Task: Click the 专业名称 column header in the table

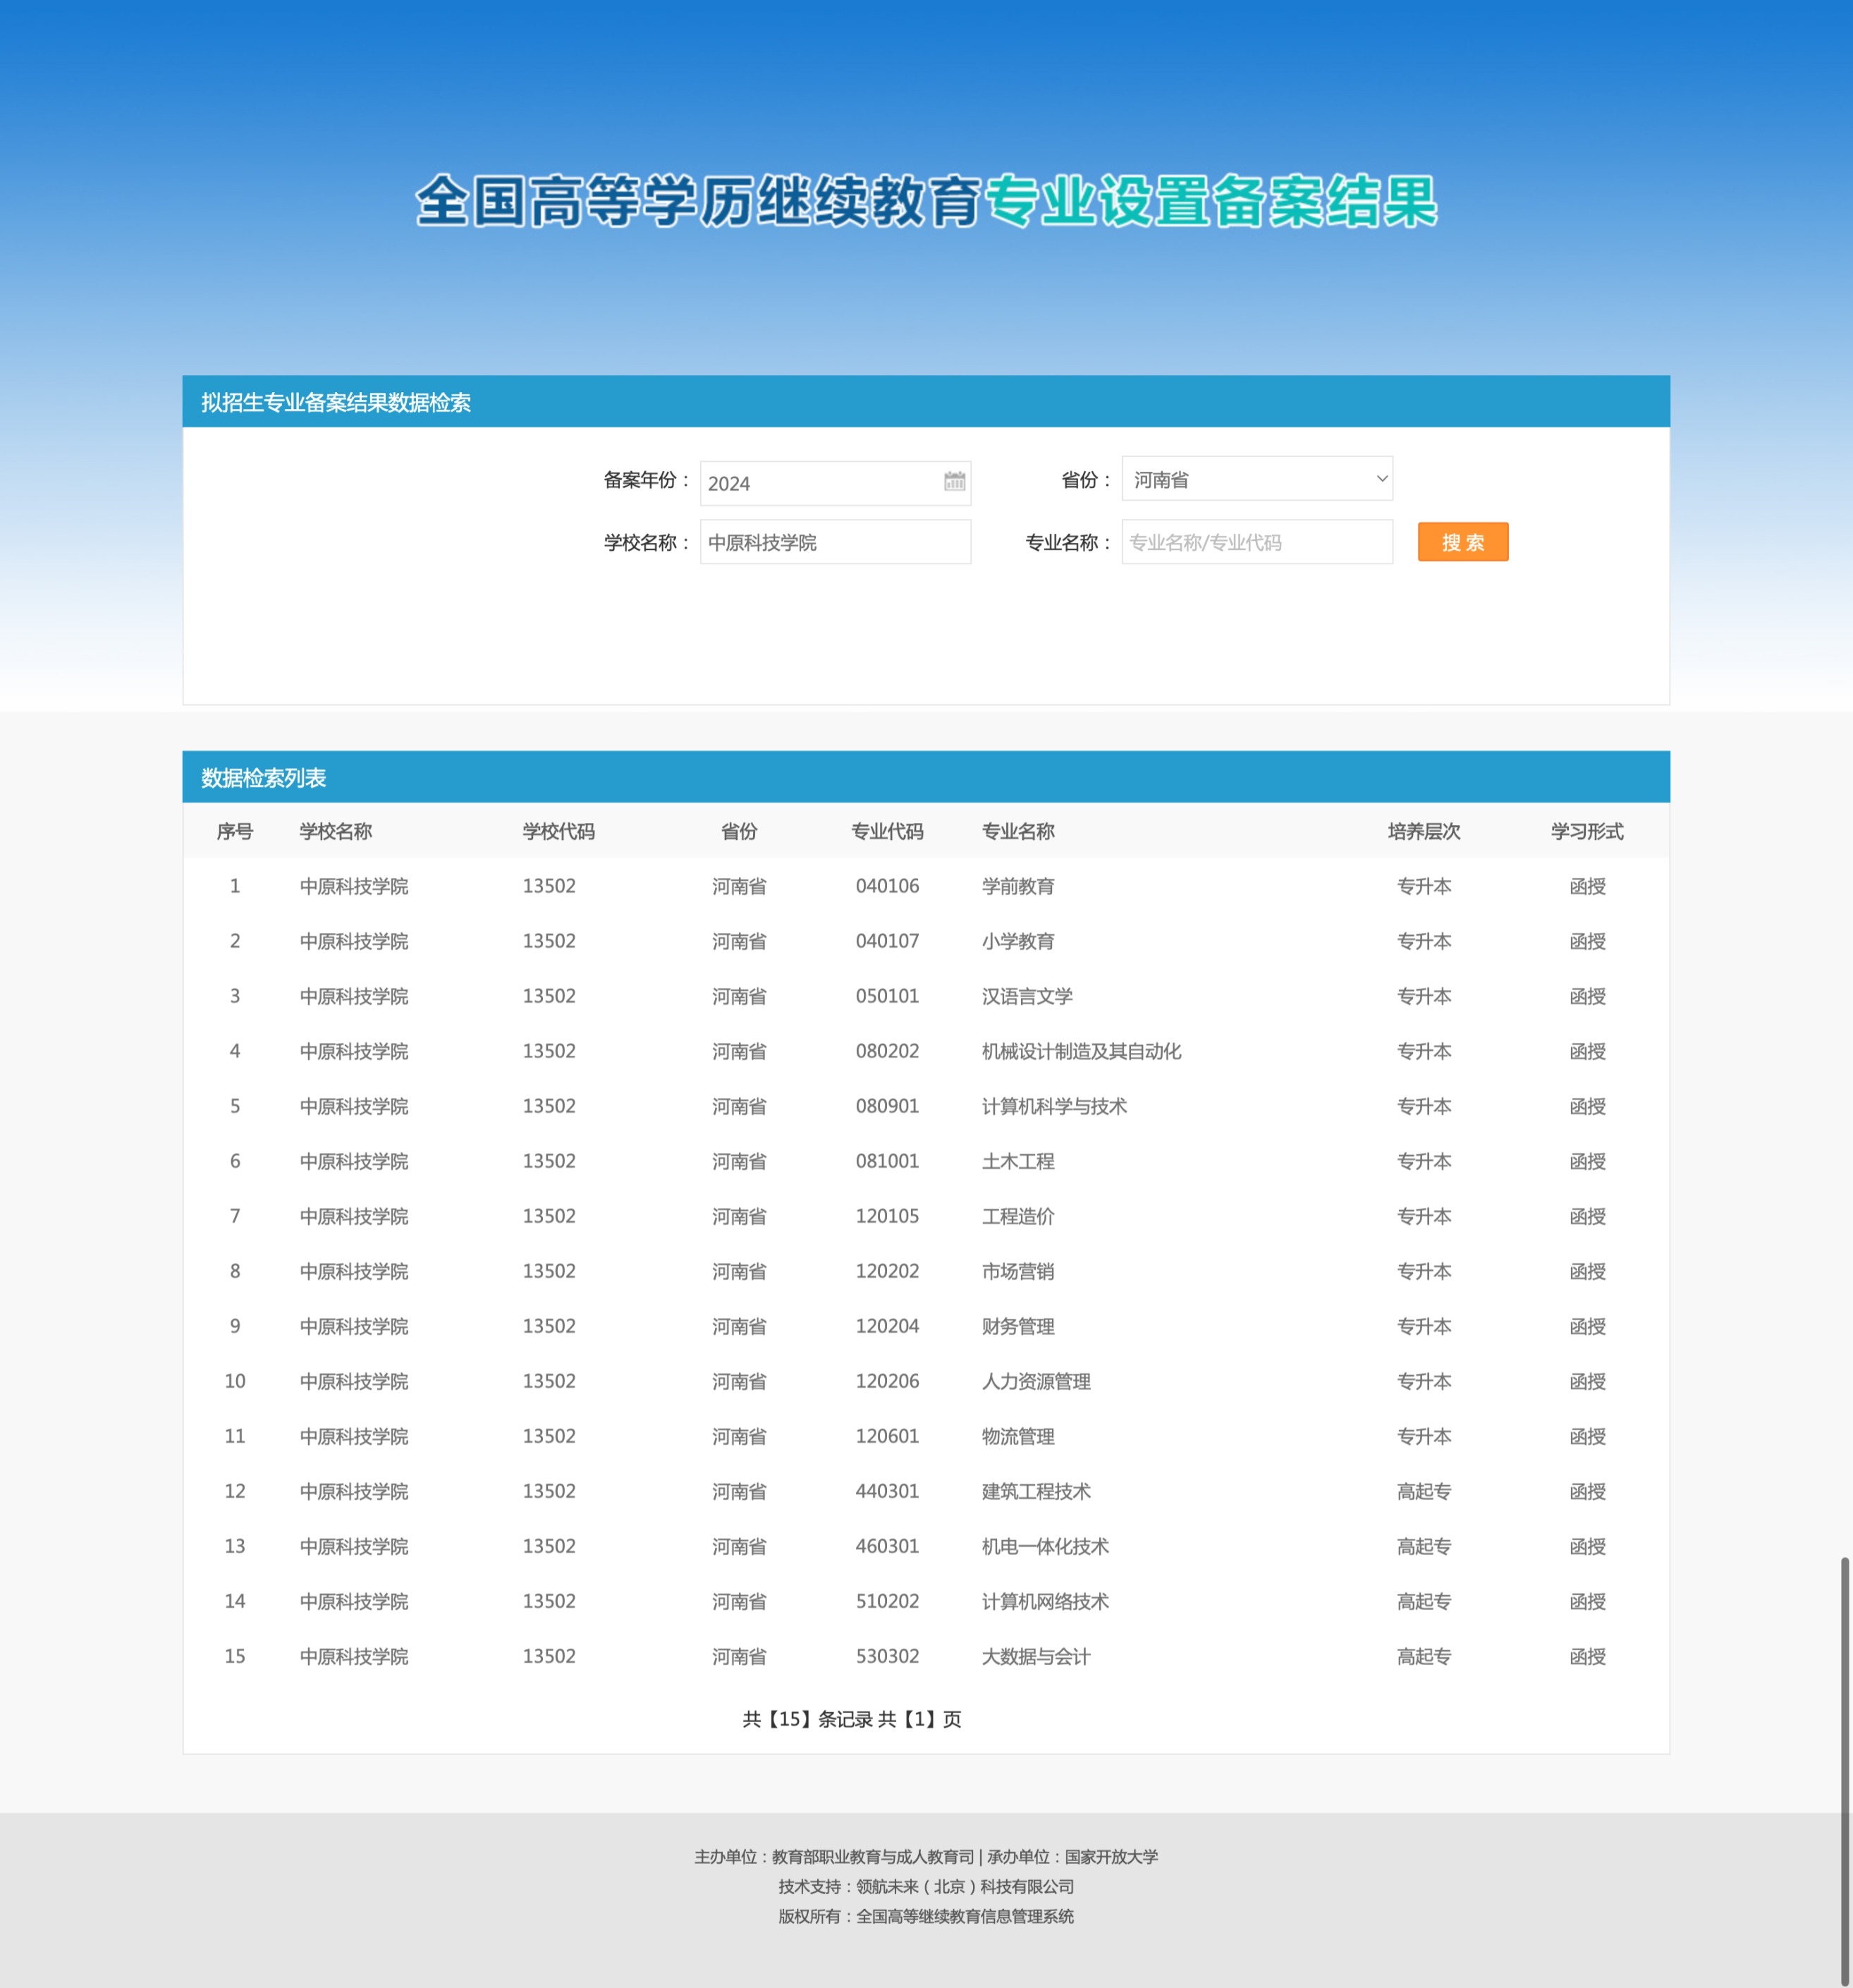Action: pyautogui.click(x=1018, y=832)
